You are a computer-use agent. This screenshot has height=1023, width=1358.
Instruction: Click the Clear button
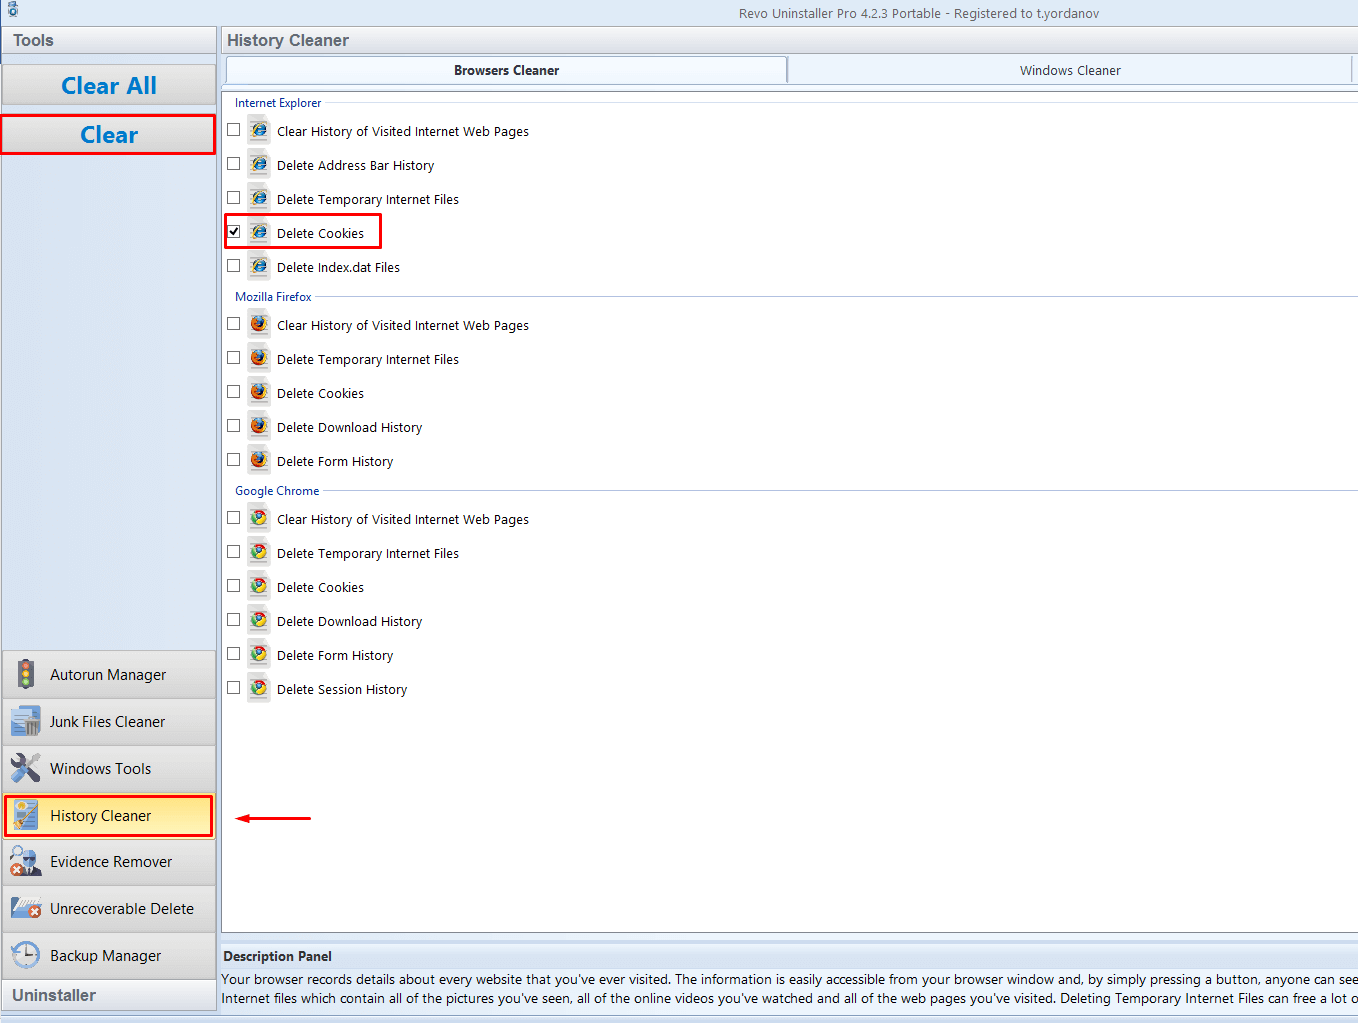click(109, 135)
